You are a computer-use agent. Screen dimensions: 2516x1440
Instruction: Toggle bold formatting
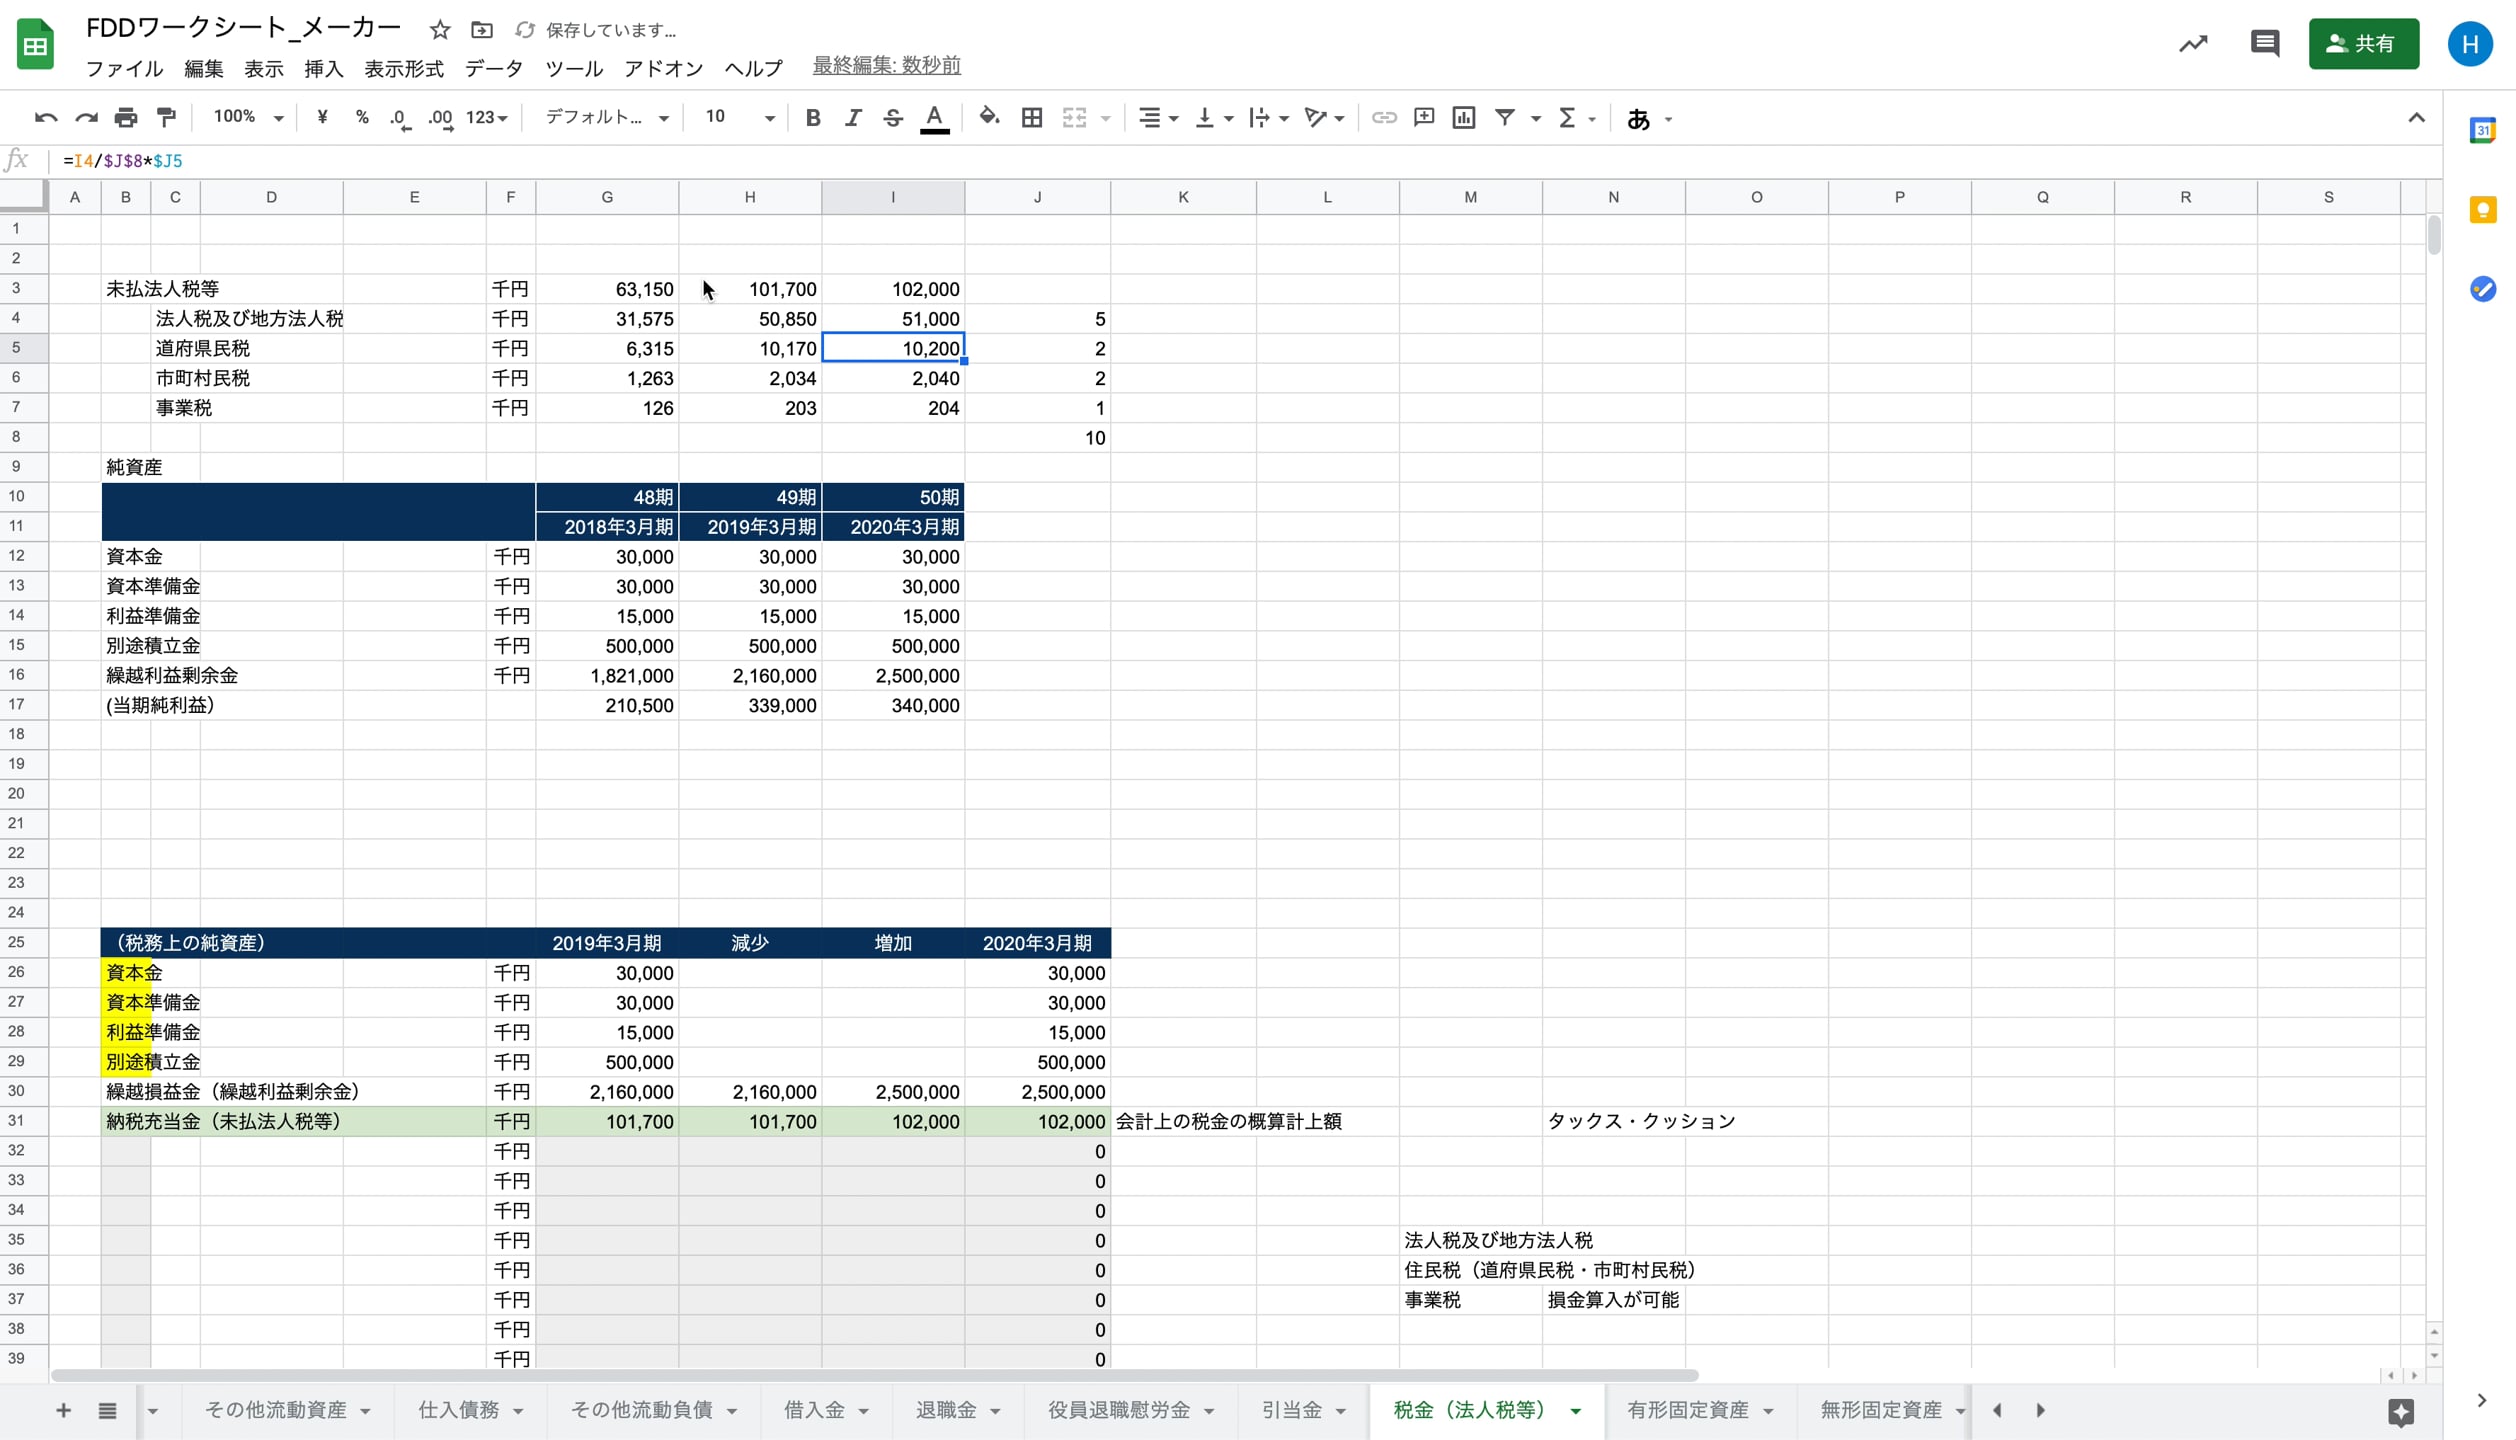812,118
